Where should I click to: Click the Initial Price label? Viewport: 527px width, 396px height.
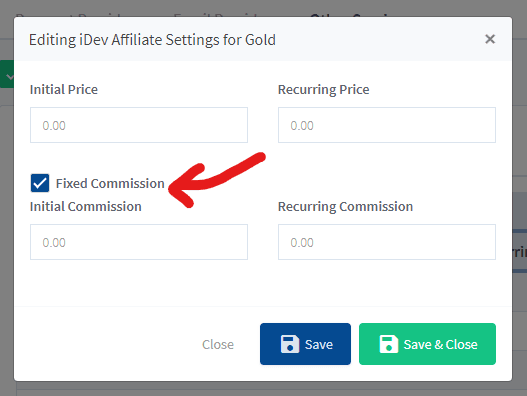(x=64, y=89)
